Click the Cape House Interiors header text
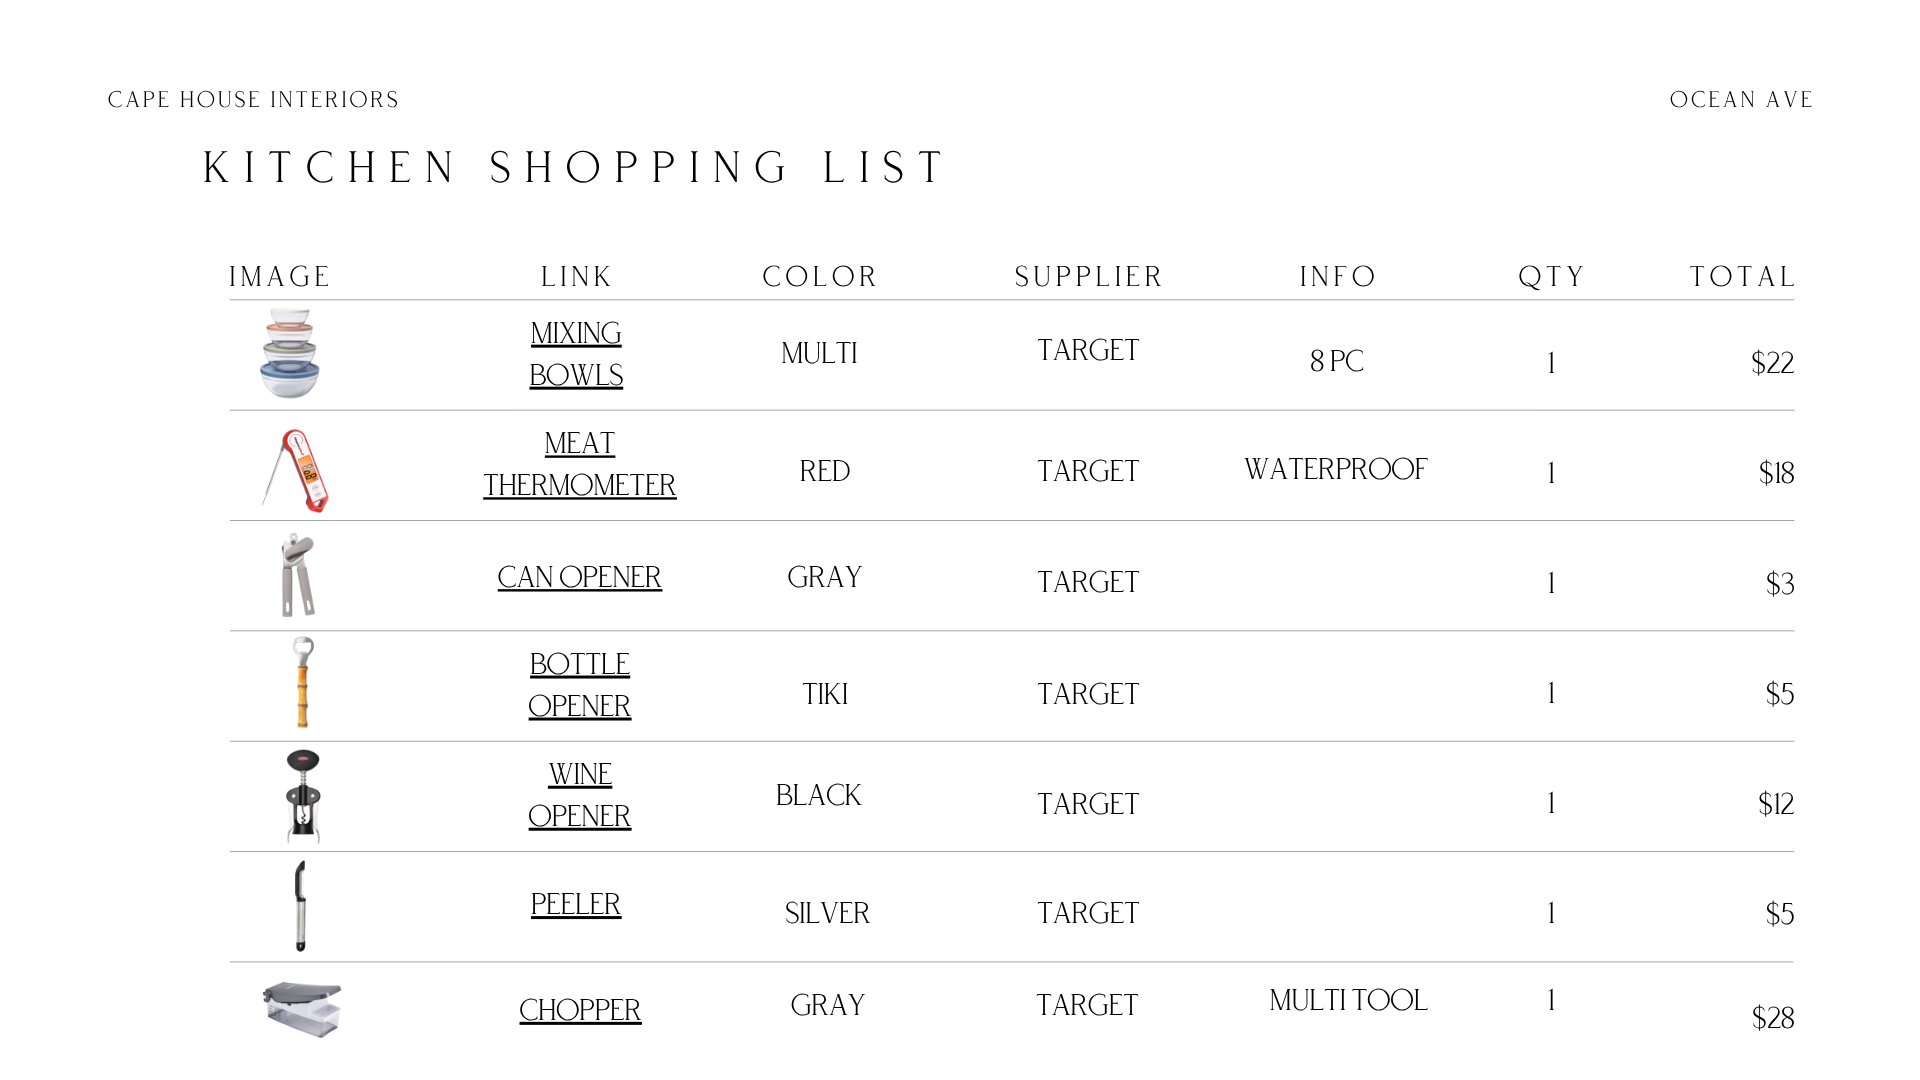1920x1080 pixels. [253, 100]
